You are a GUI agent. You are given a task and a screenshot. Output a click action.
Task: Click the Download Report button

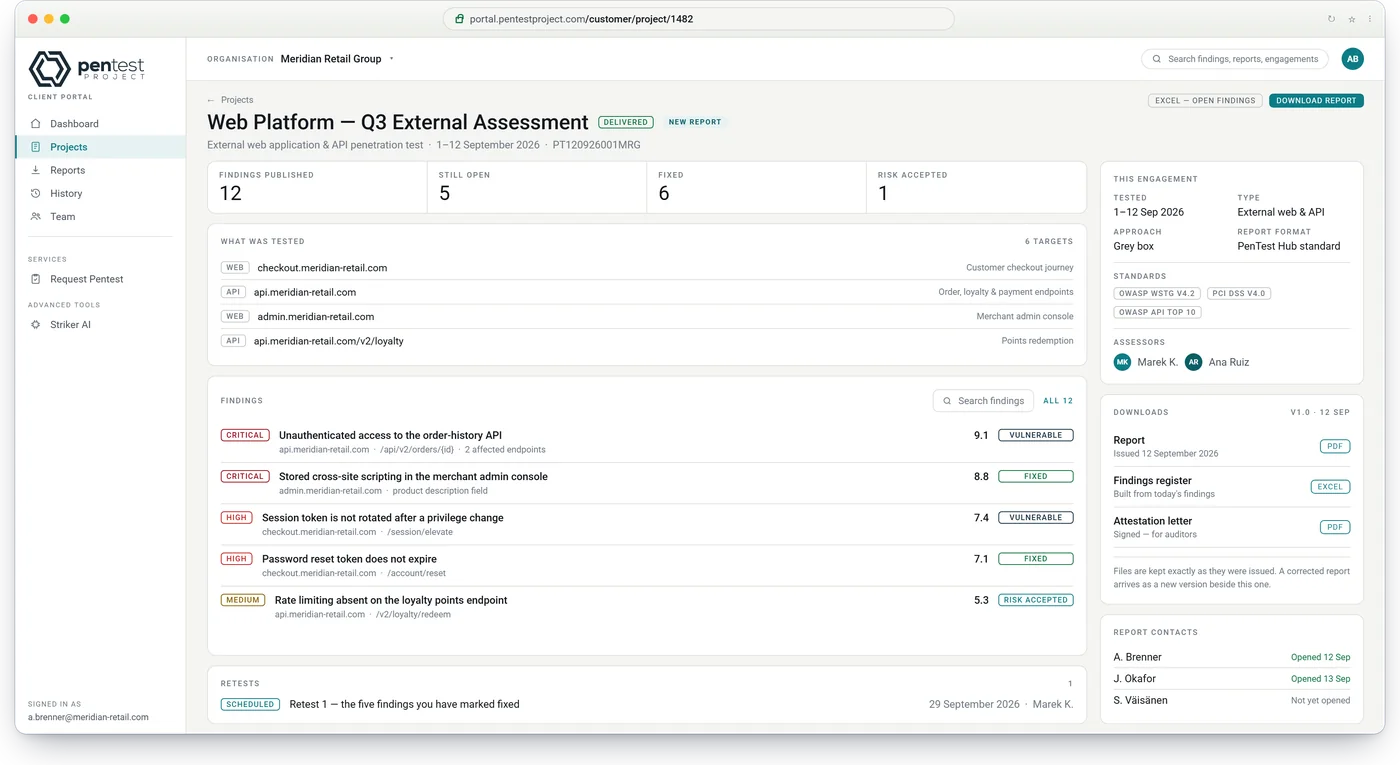point(1316,101)
